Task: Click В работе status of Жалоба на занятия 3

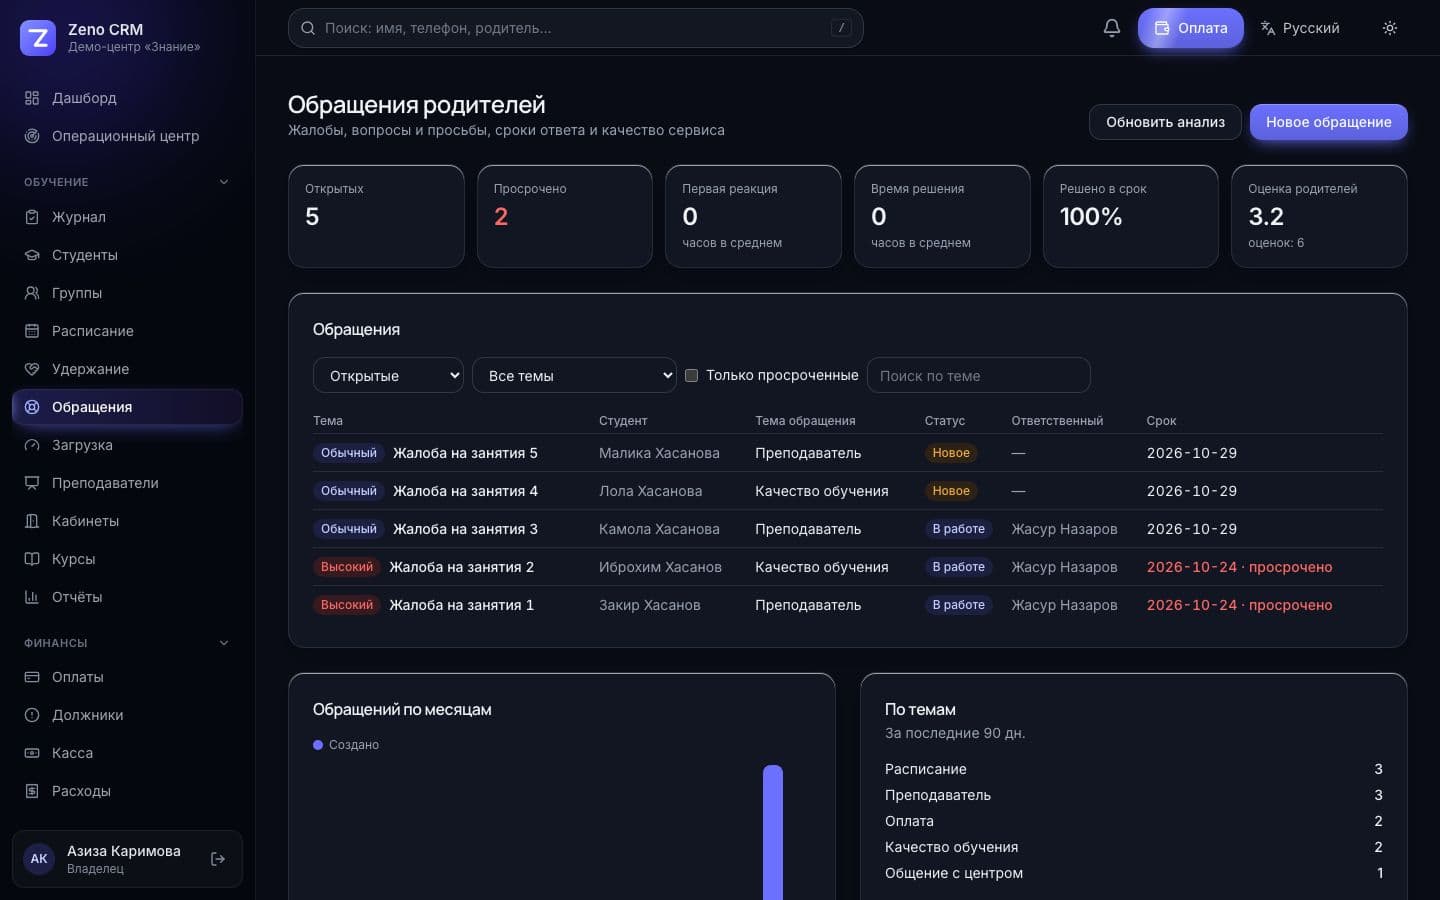Action: point(958,529)
